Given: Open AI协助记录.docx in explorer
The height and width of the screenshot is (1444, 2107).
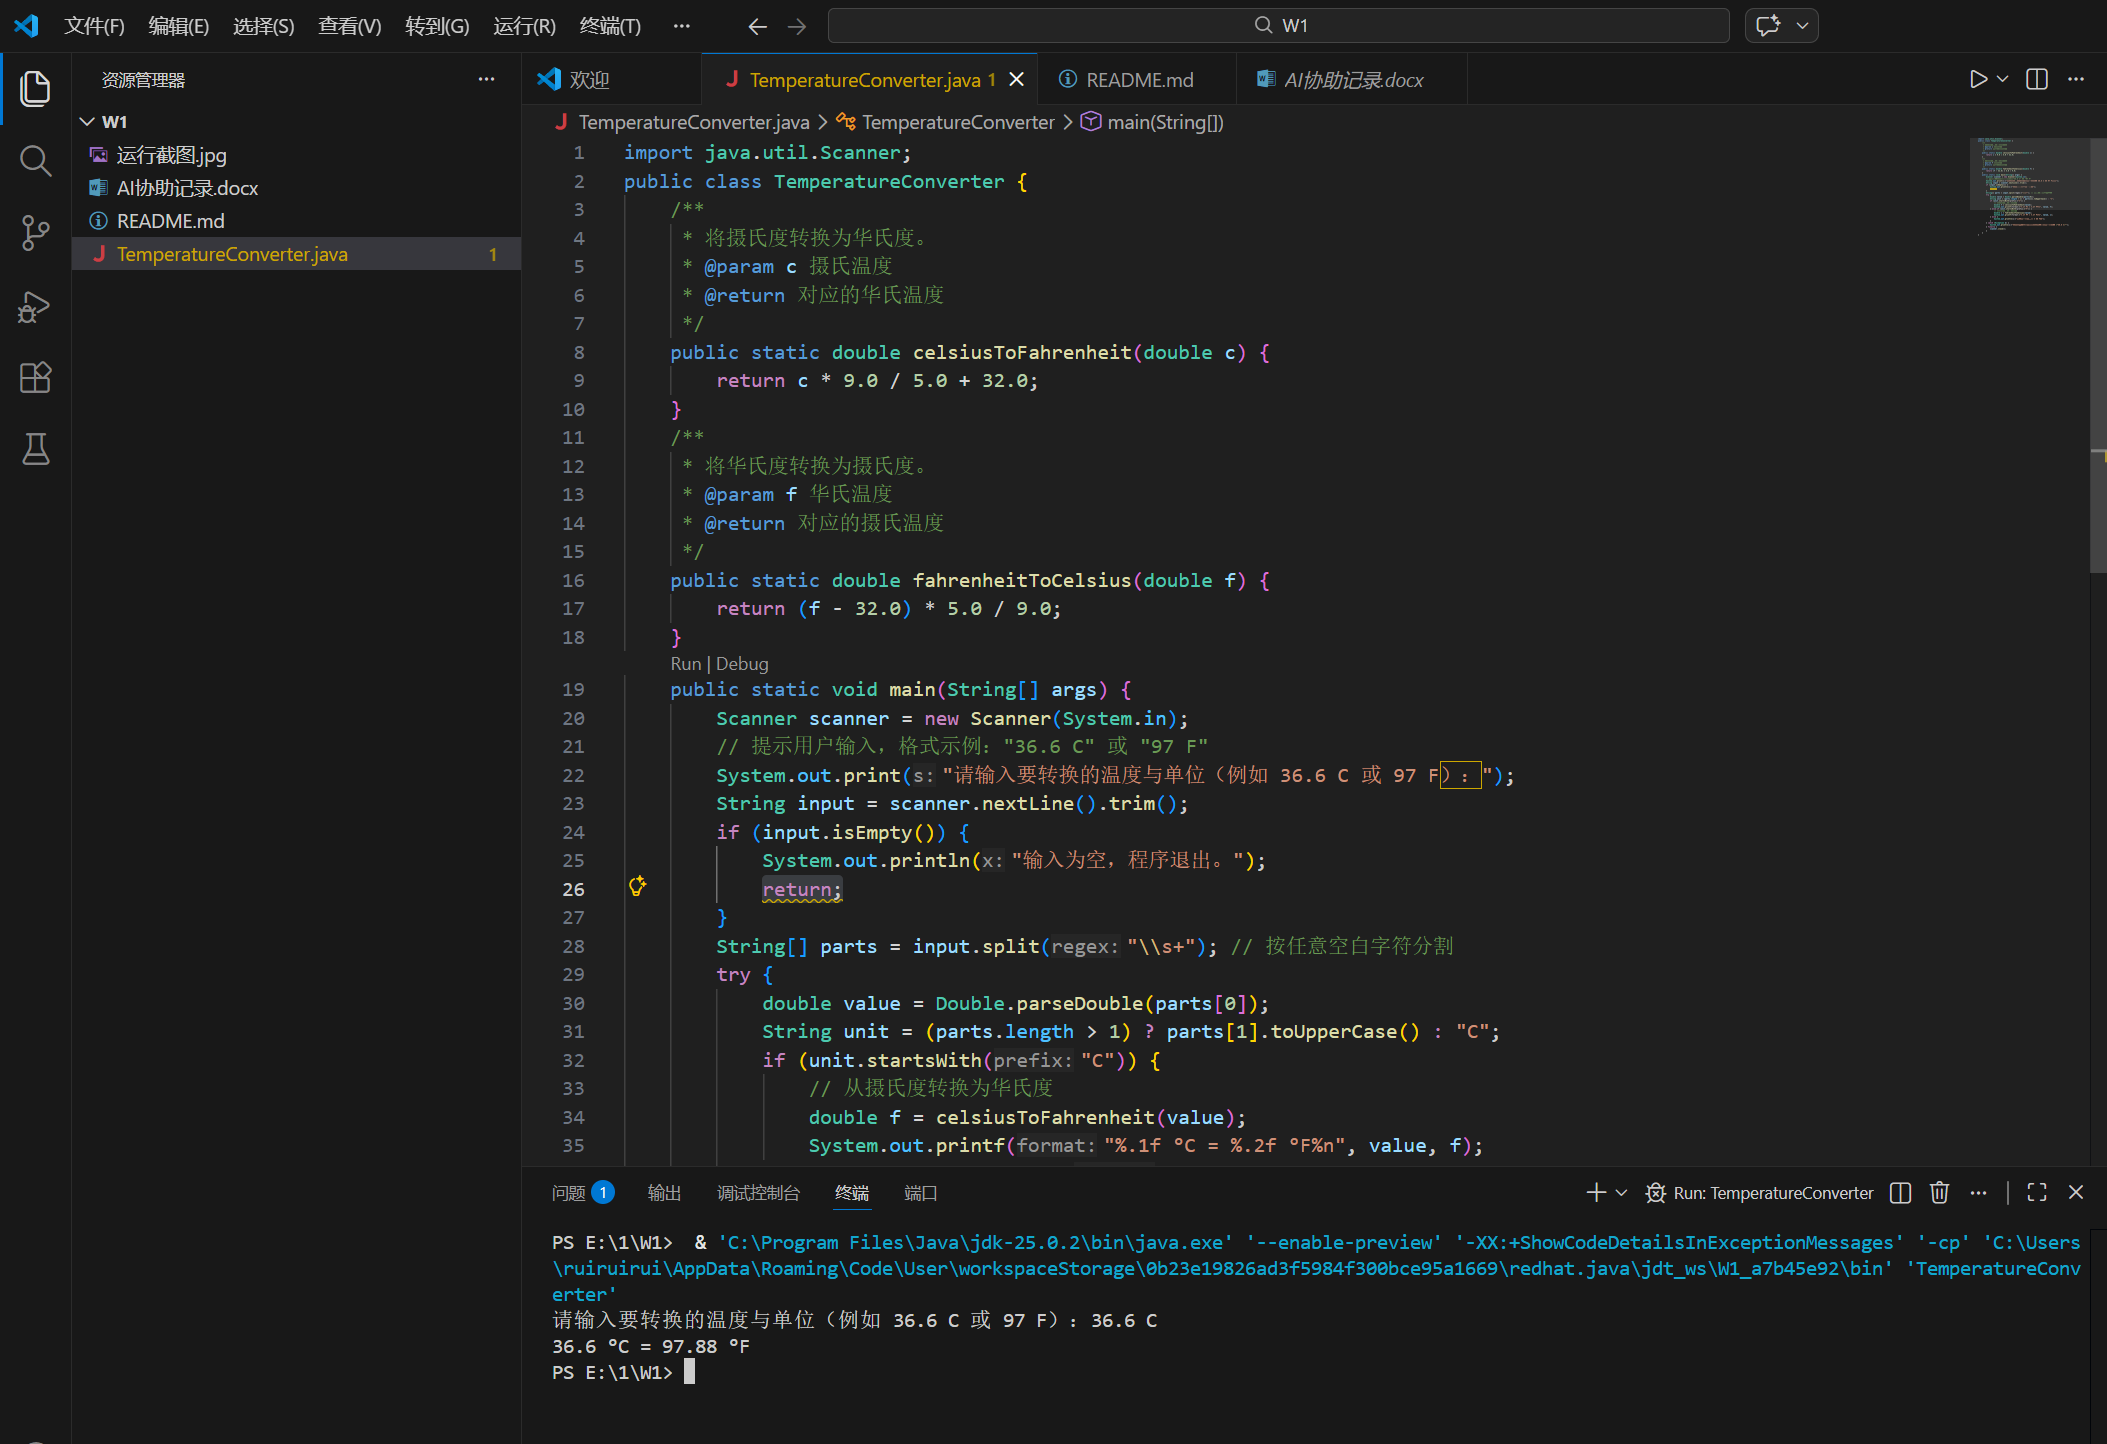Looking at the screenshot, I should [187, 188].
